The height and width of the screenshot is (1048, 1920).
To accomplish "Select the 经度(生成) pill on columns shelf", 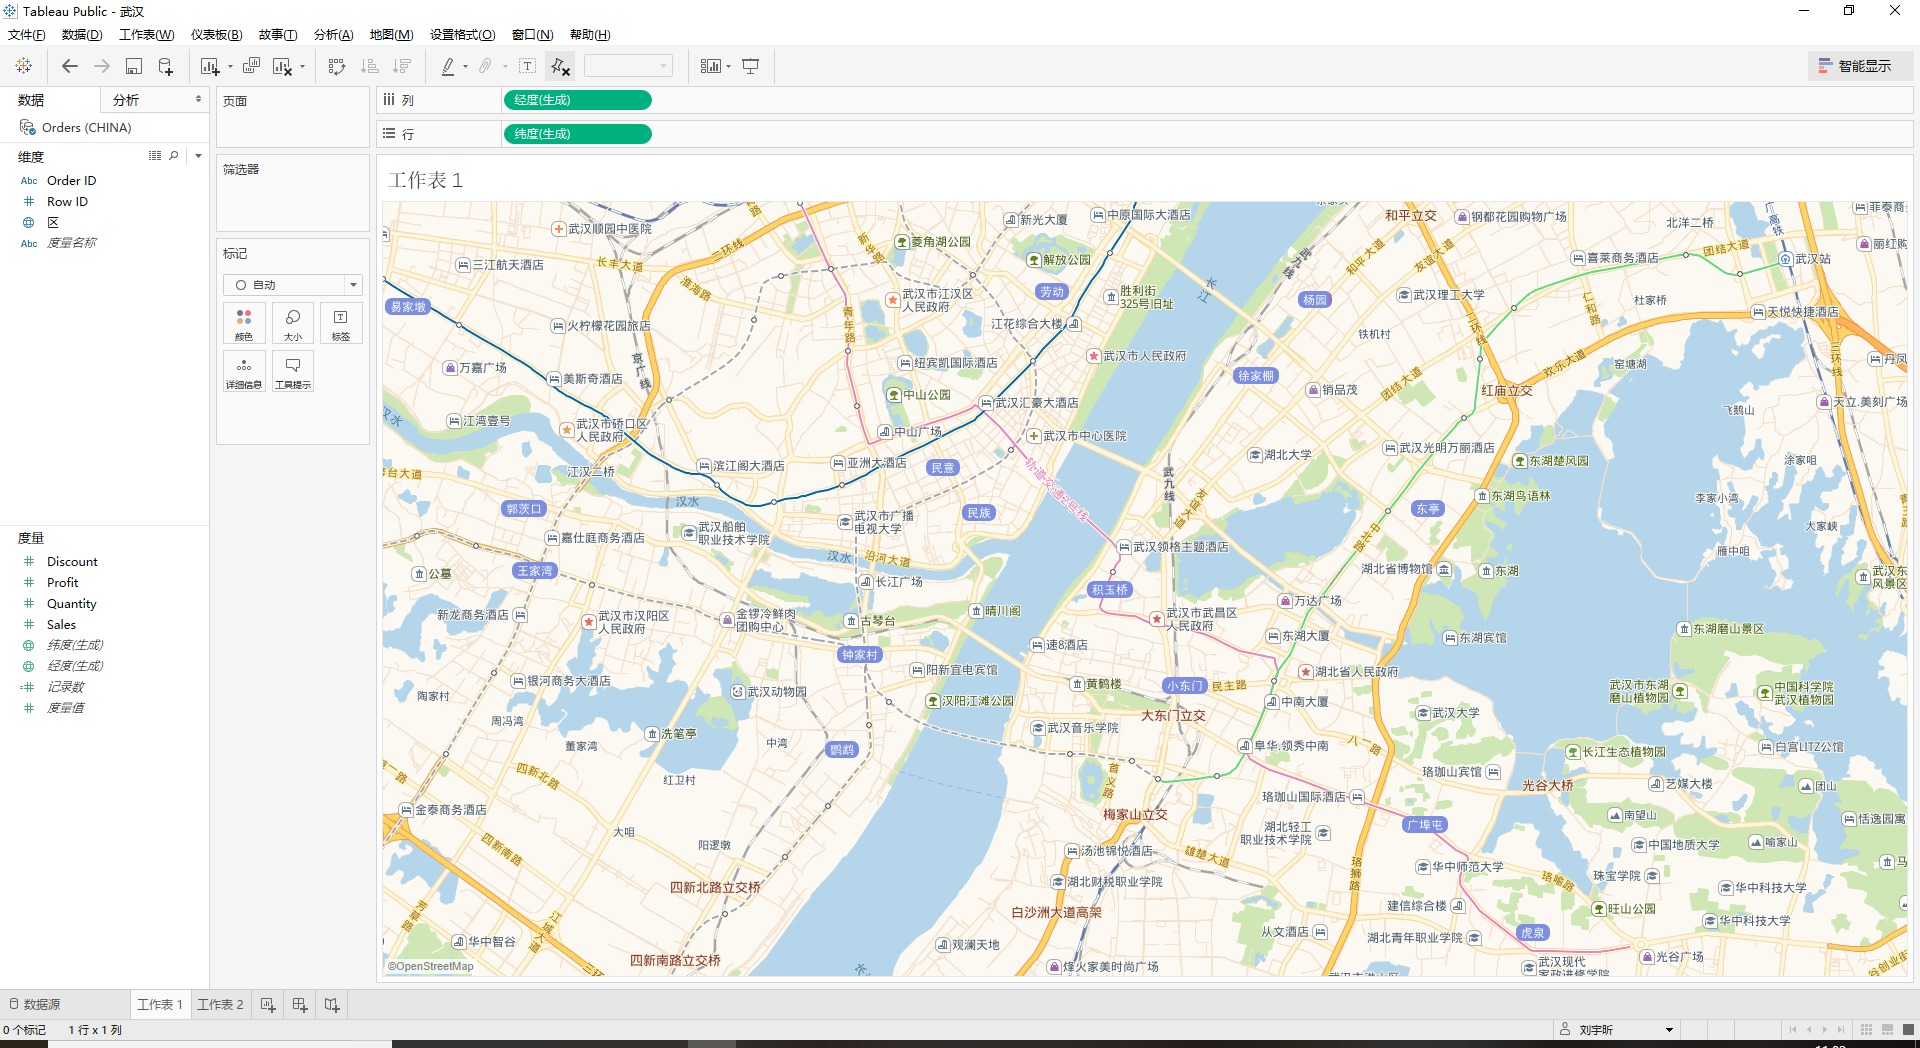I will (577, 100).
